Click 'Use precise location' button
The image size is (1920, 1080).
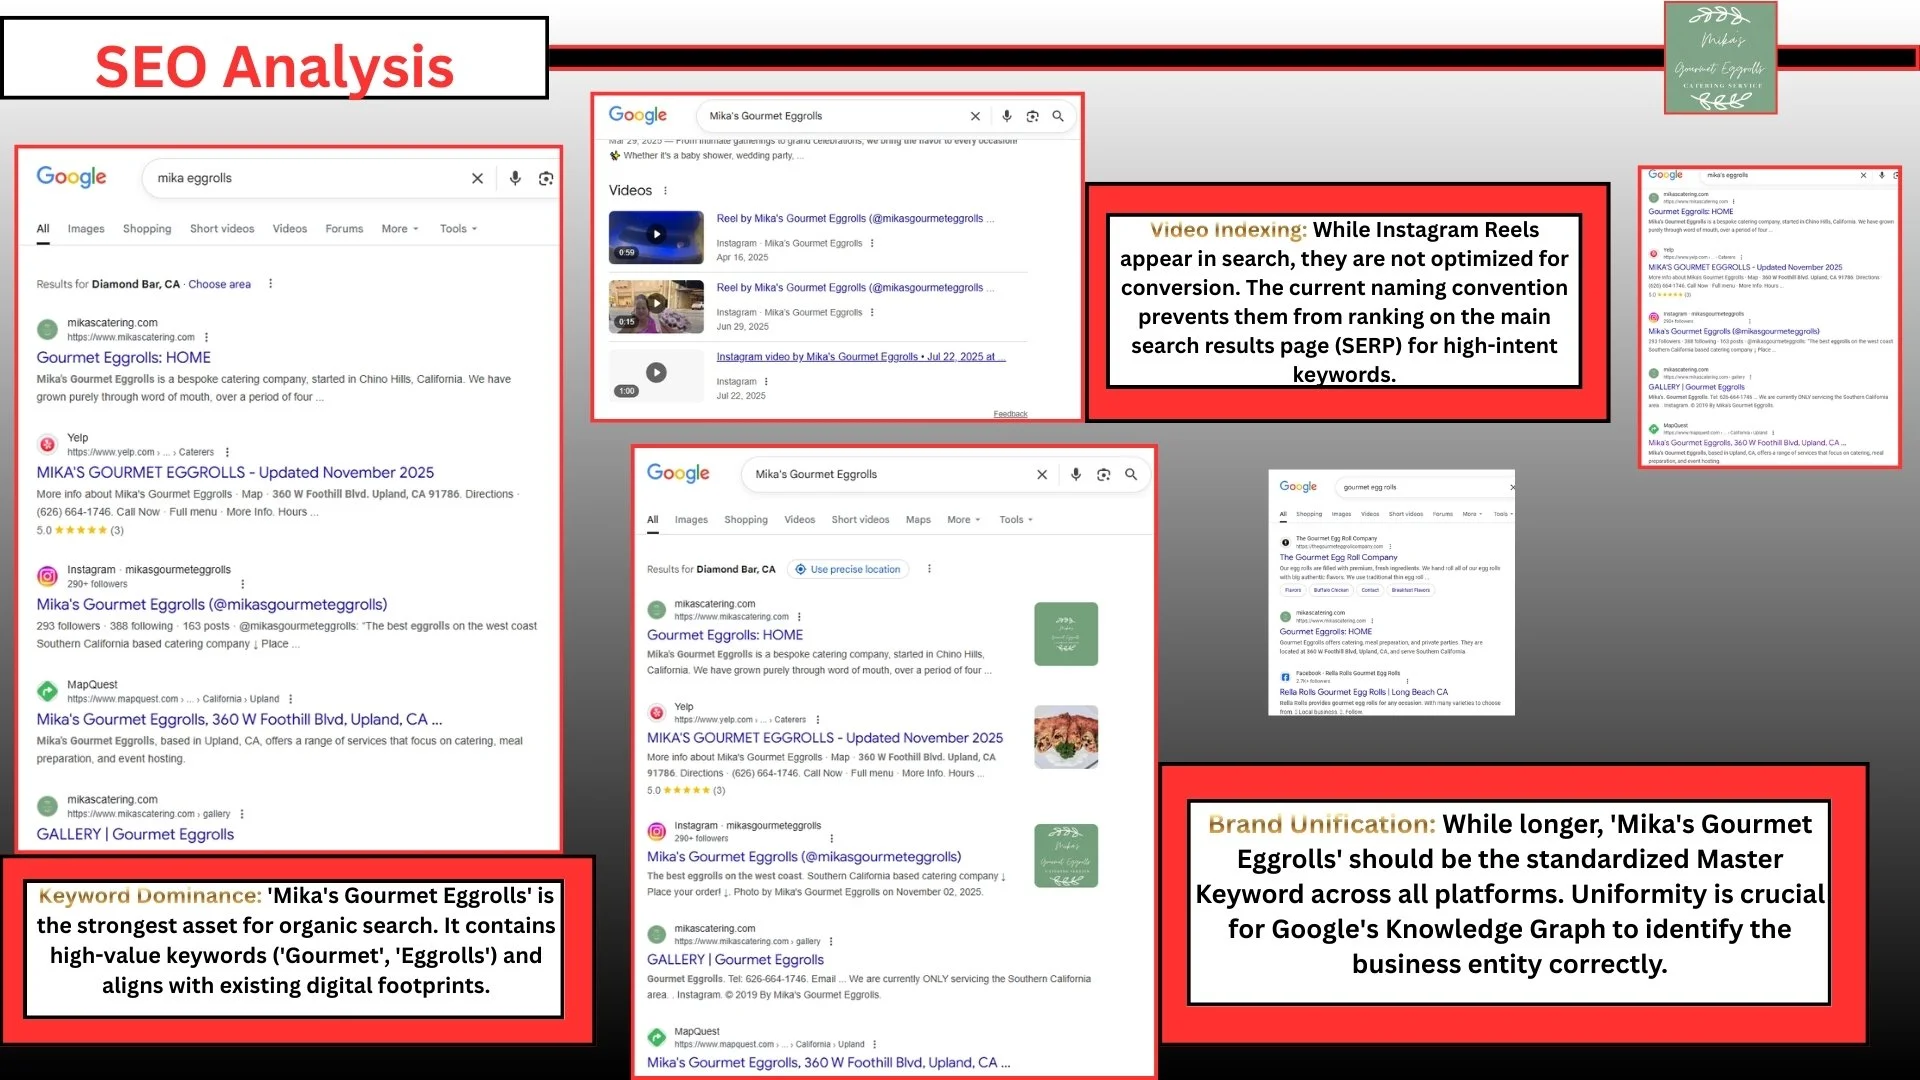click(x=848, y=569)
